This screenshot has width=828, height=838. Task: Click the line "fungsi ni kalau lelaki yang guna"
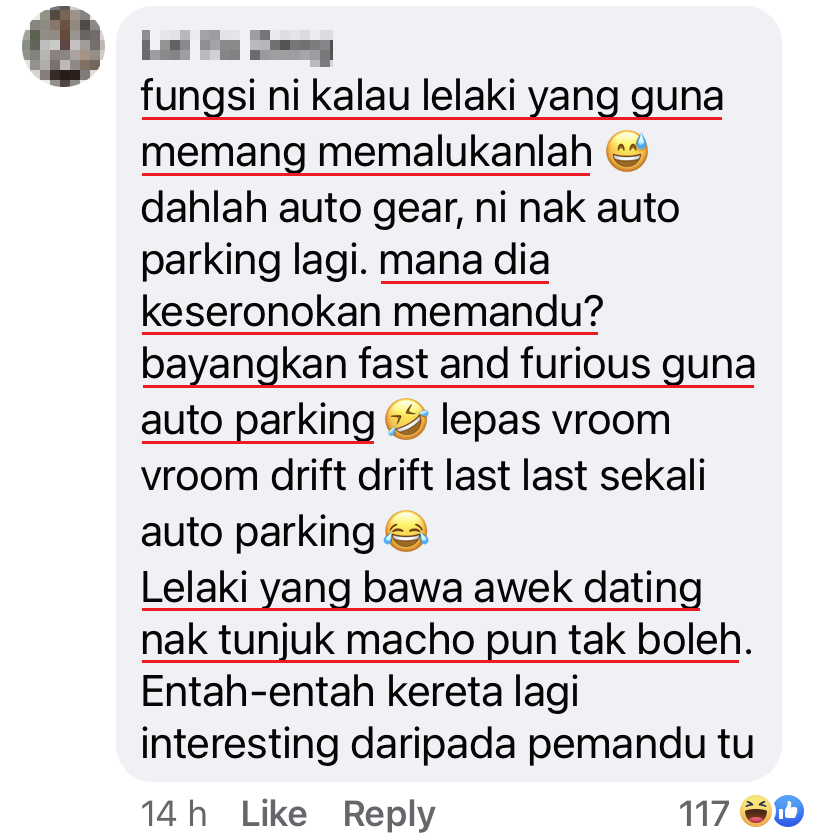pyautogui.click(x=432, y=97)
